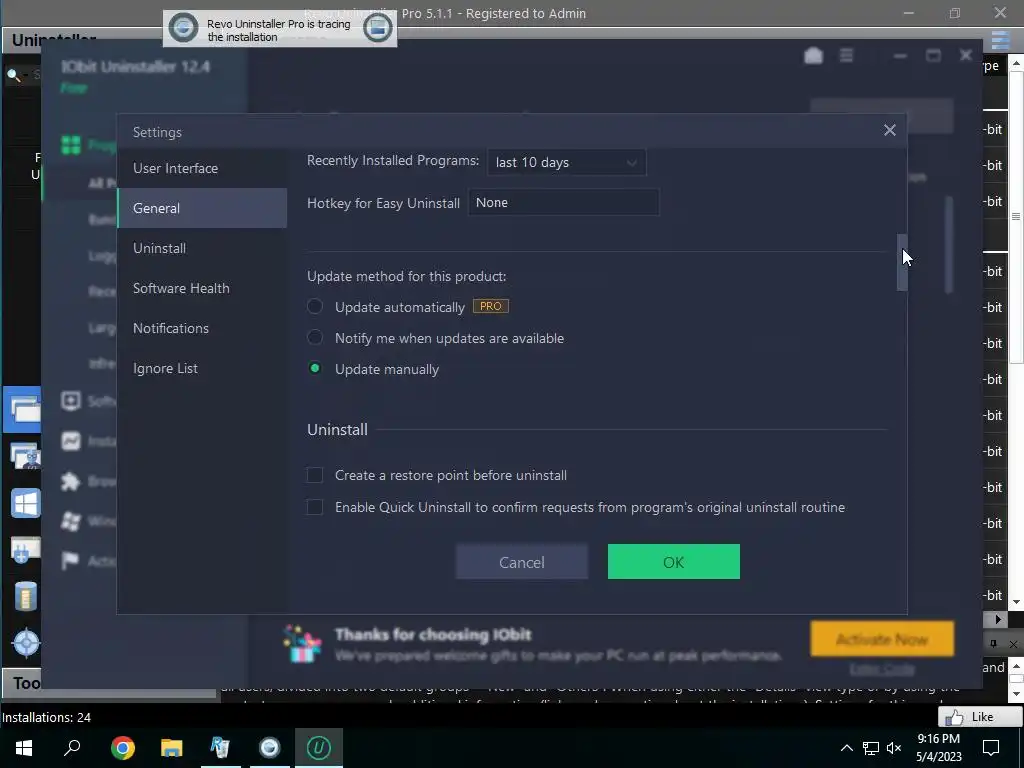Click the Revo list vertical scroll down arrow
This screenshot has height=768, width=1024.
[x=1016, y=602]
